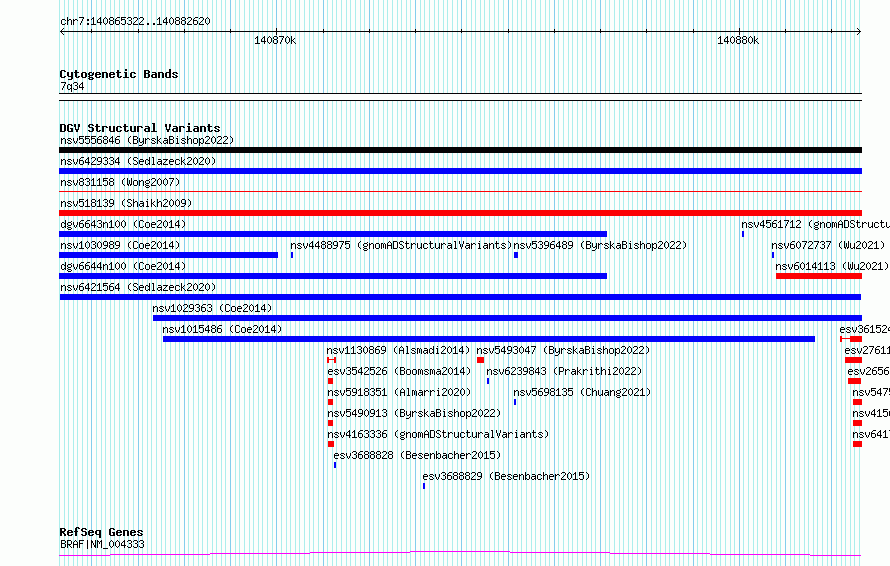Select the red nsv6014113 variant bar
Image resolution: width=890 pixels, height=566 pixels.
click(x=819, y=276)
